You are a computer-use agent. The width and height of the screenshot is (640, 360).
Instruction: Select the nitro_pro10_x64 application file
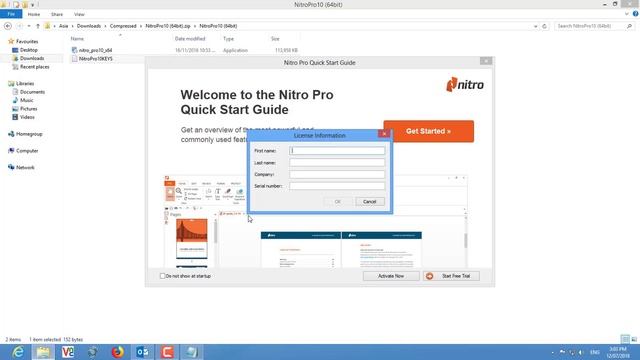coord(96,50)
